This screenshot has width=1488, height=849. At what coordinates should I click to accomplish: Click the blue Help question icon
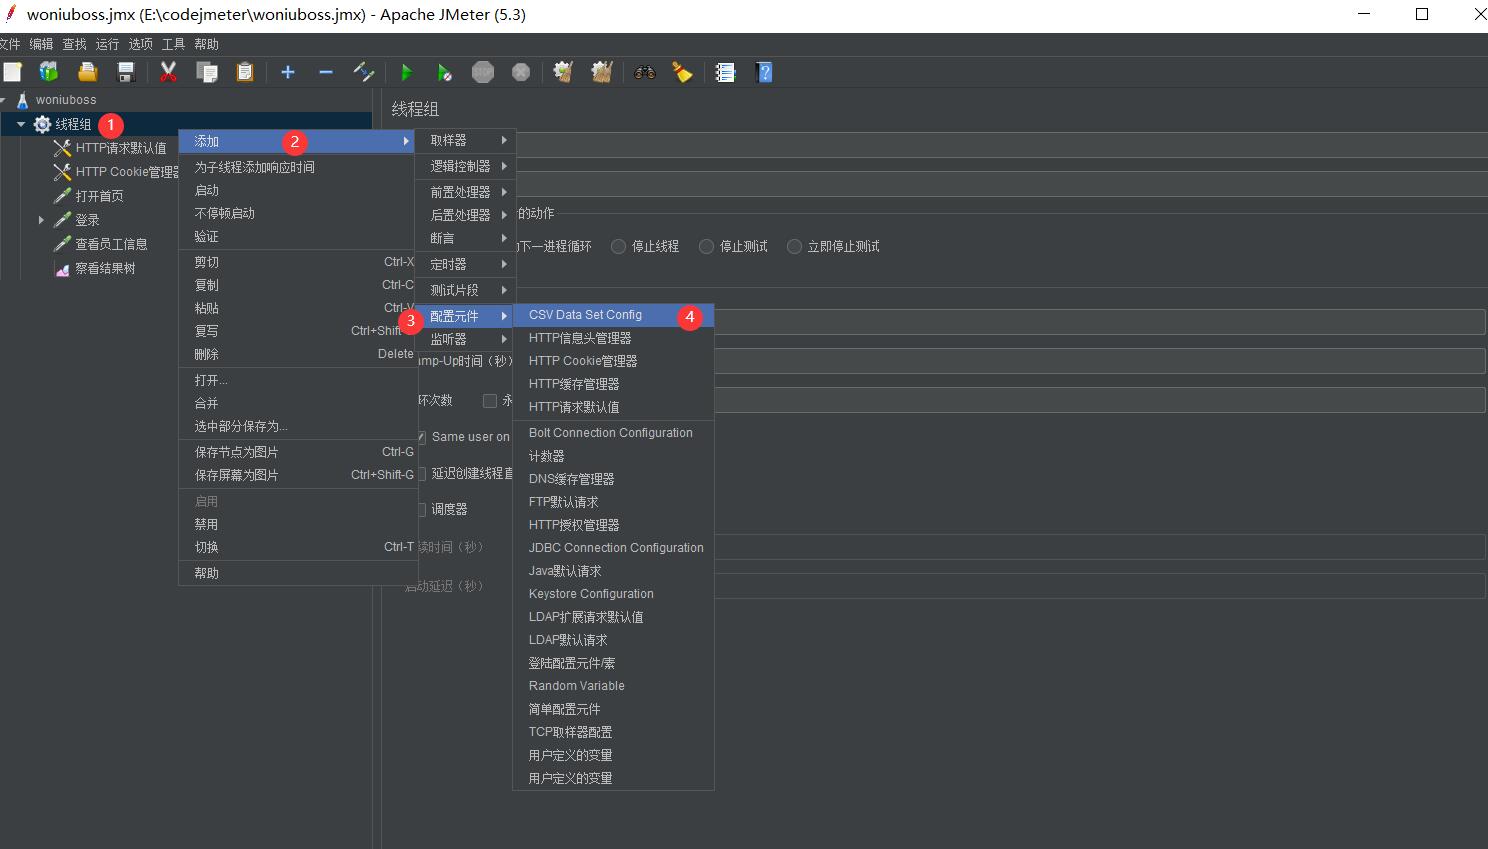click(x=765, y=72)
